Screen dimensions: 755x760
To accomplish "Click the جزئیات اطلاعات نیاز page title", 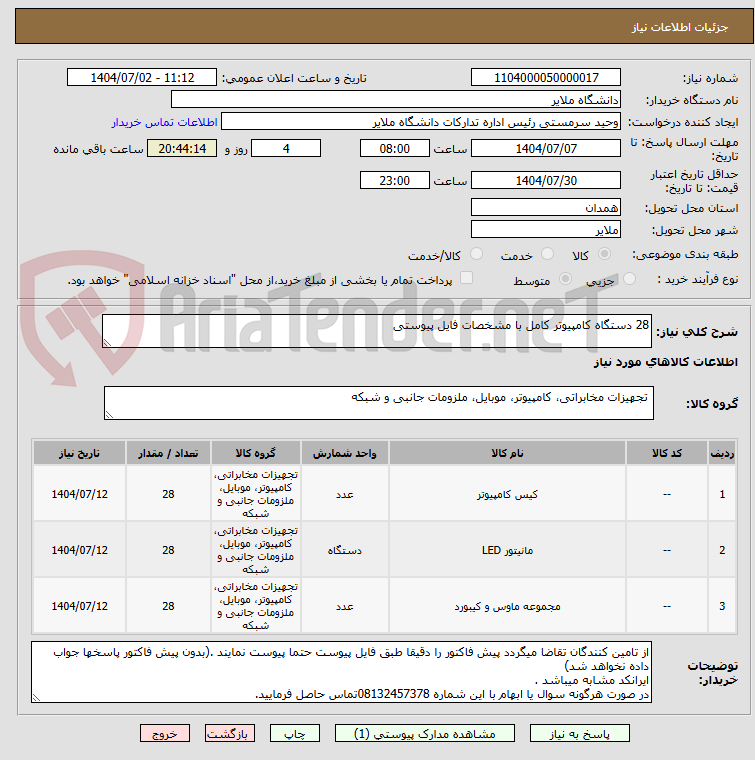I will (679, 27).
